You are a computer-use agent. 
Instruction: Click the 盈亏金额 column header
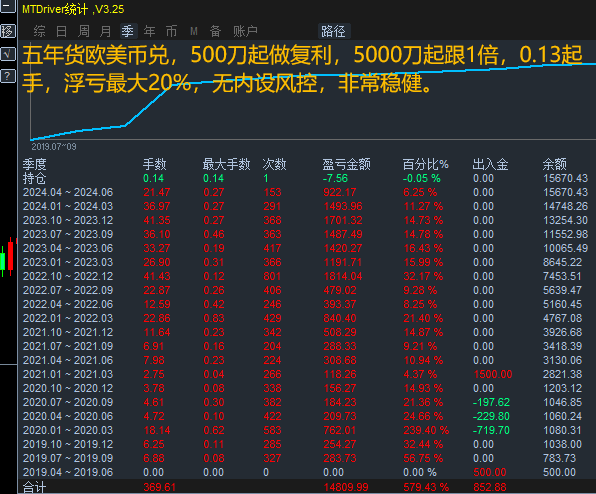(x=346, y=164)
